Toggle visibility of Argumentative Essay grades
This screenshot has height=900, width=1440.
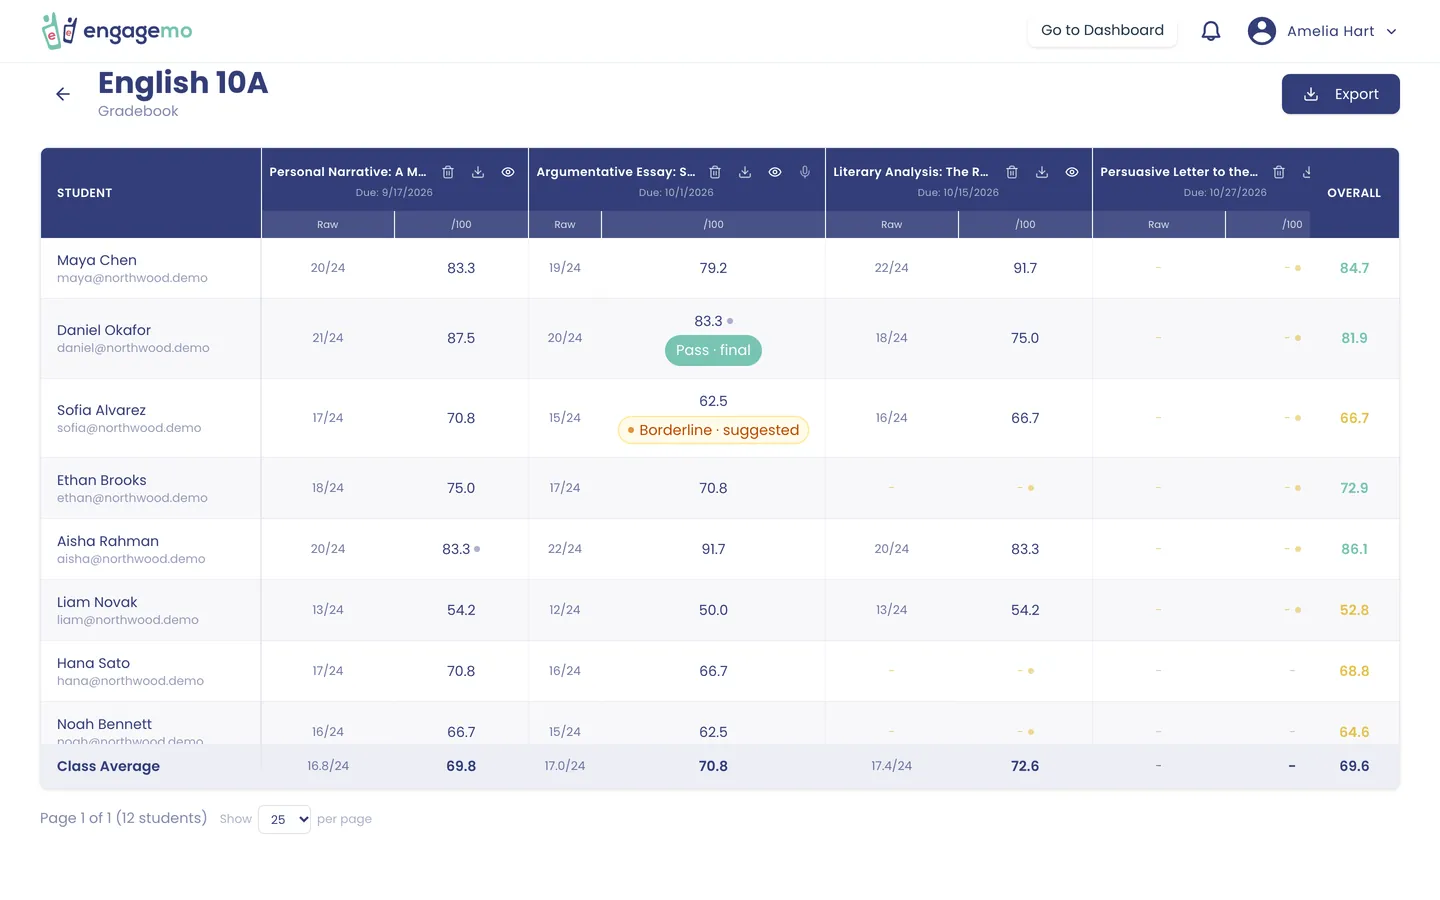(775, 172)
